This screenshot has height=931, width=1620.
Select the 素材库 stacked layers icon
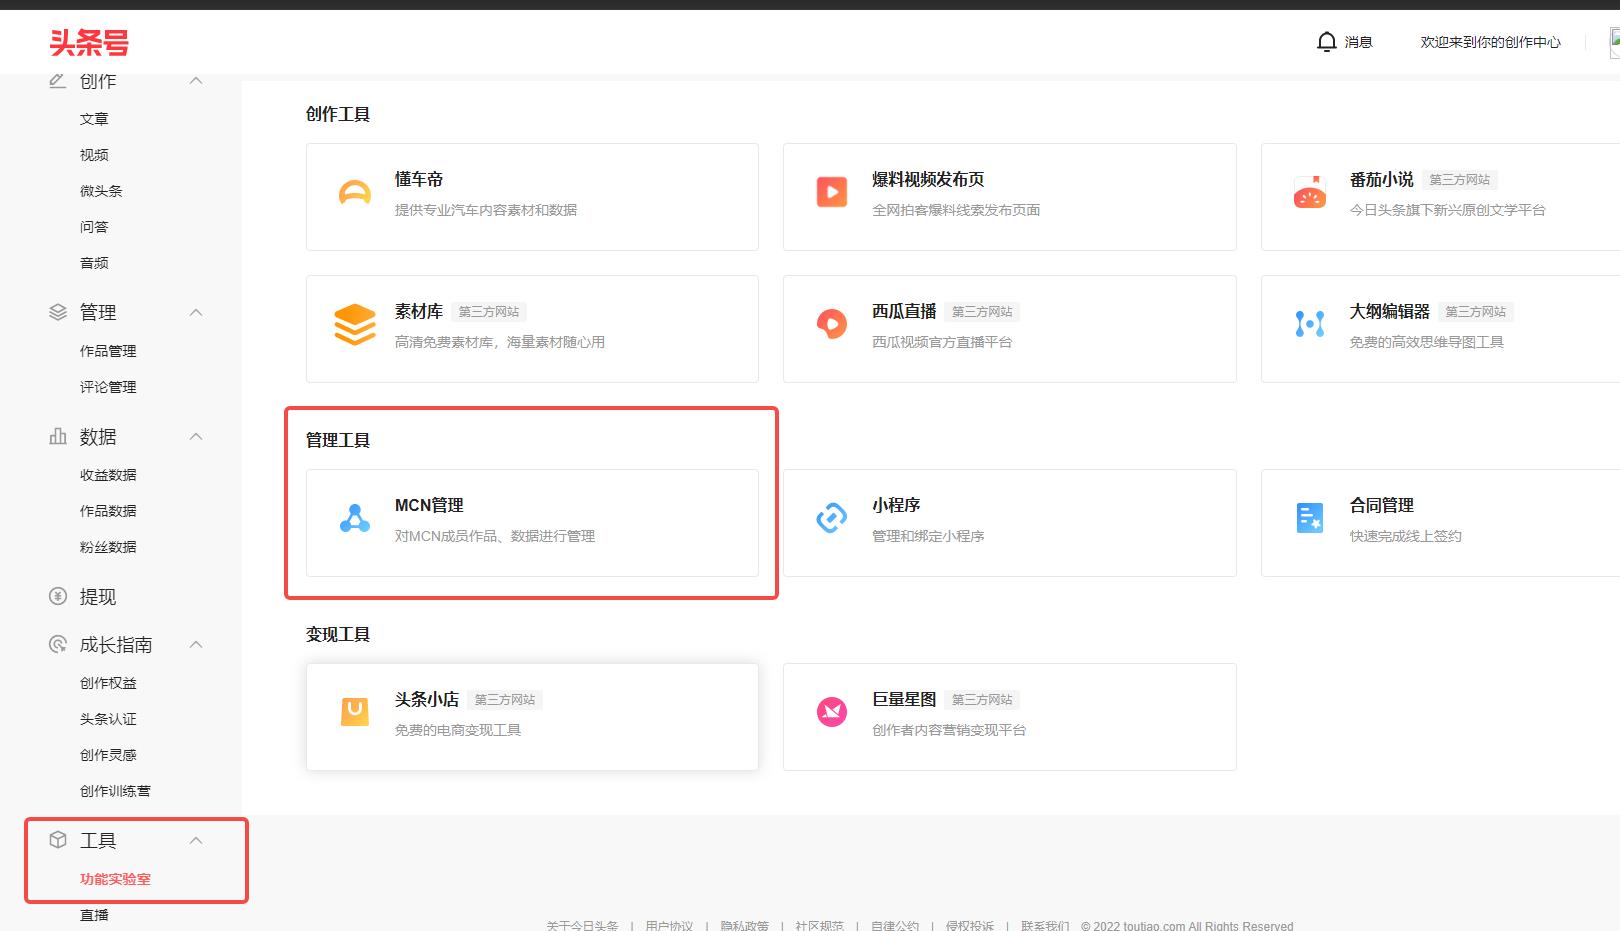click(354, 325)
